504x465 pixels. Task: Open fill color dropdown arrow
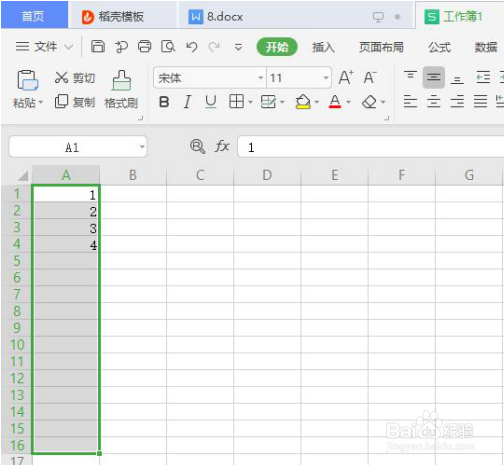point(317,102)
